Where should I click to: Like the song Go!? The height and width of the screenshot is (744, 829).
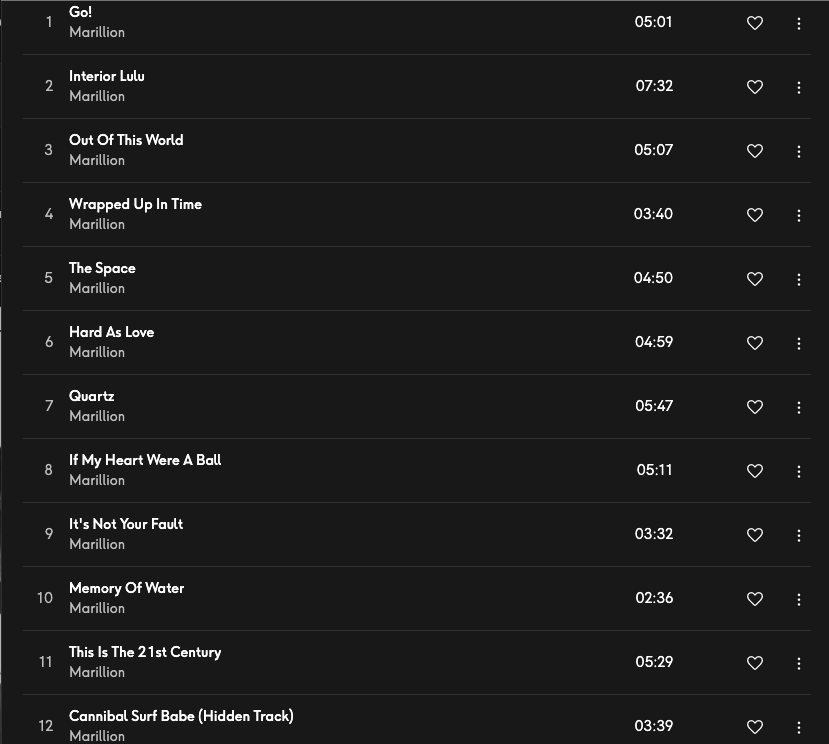[x=755, y=23]
